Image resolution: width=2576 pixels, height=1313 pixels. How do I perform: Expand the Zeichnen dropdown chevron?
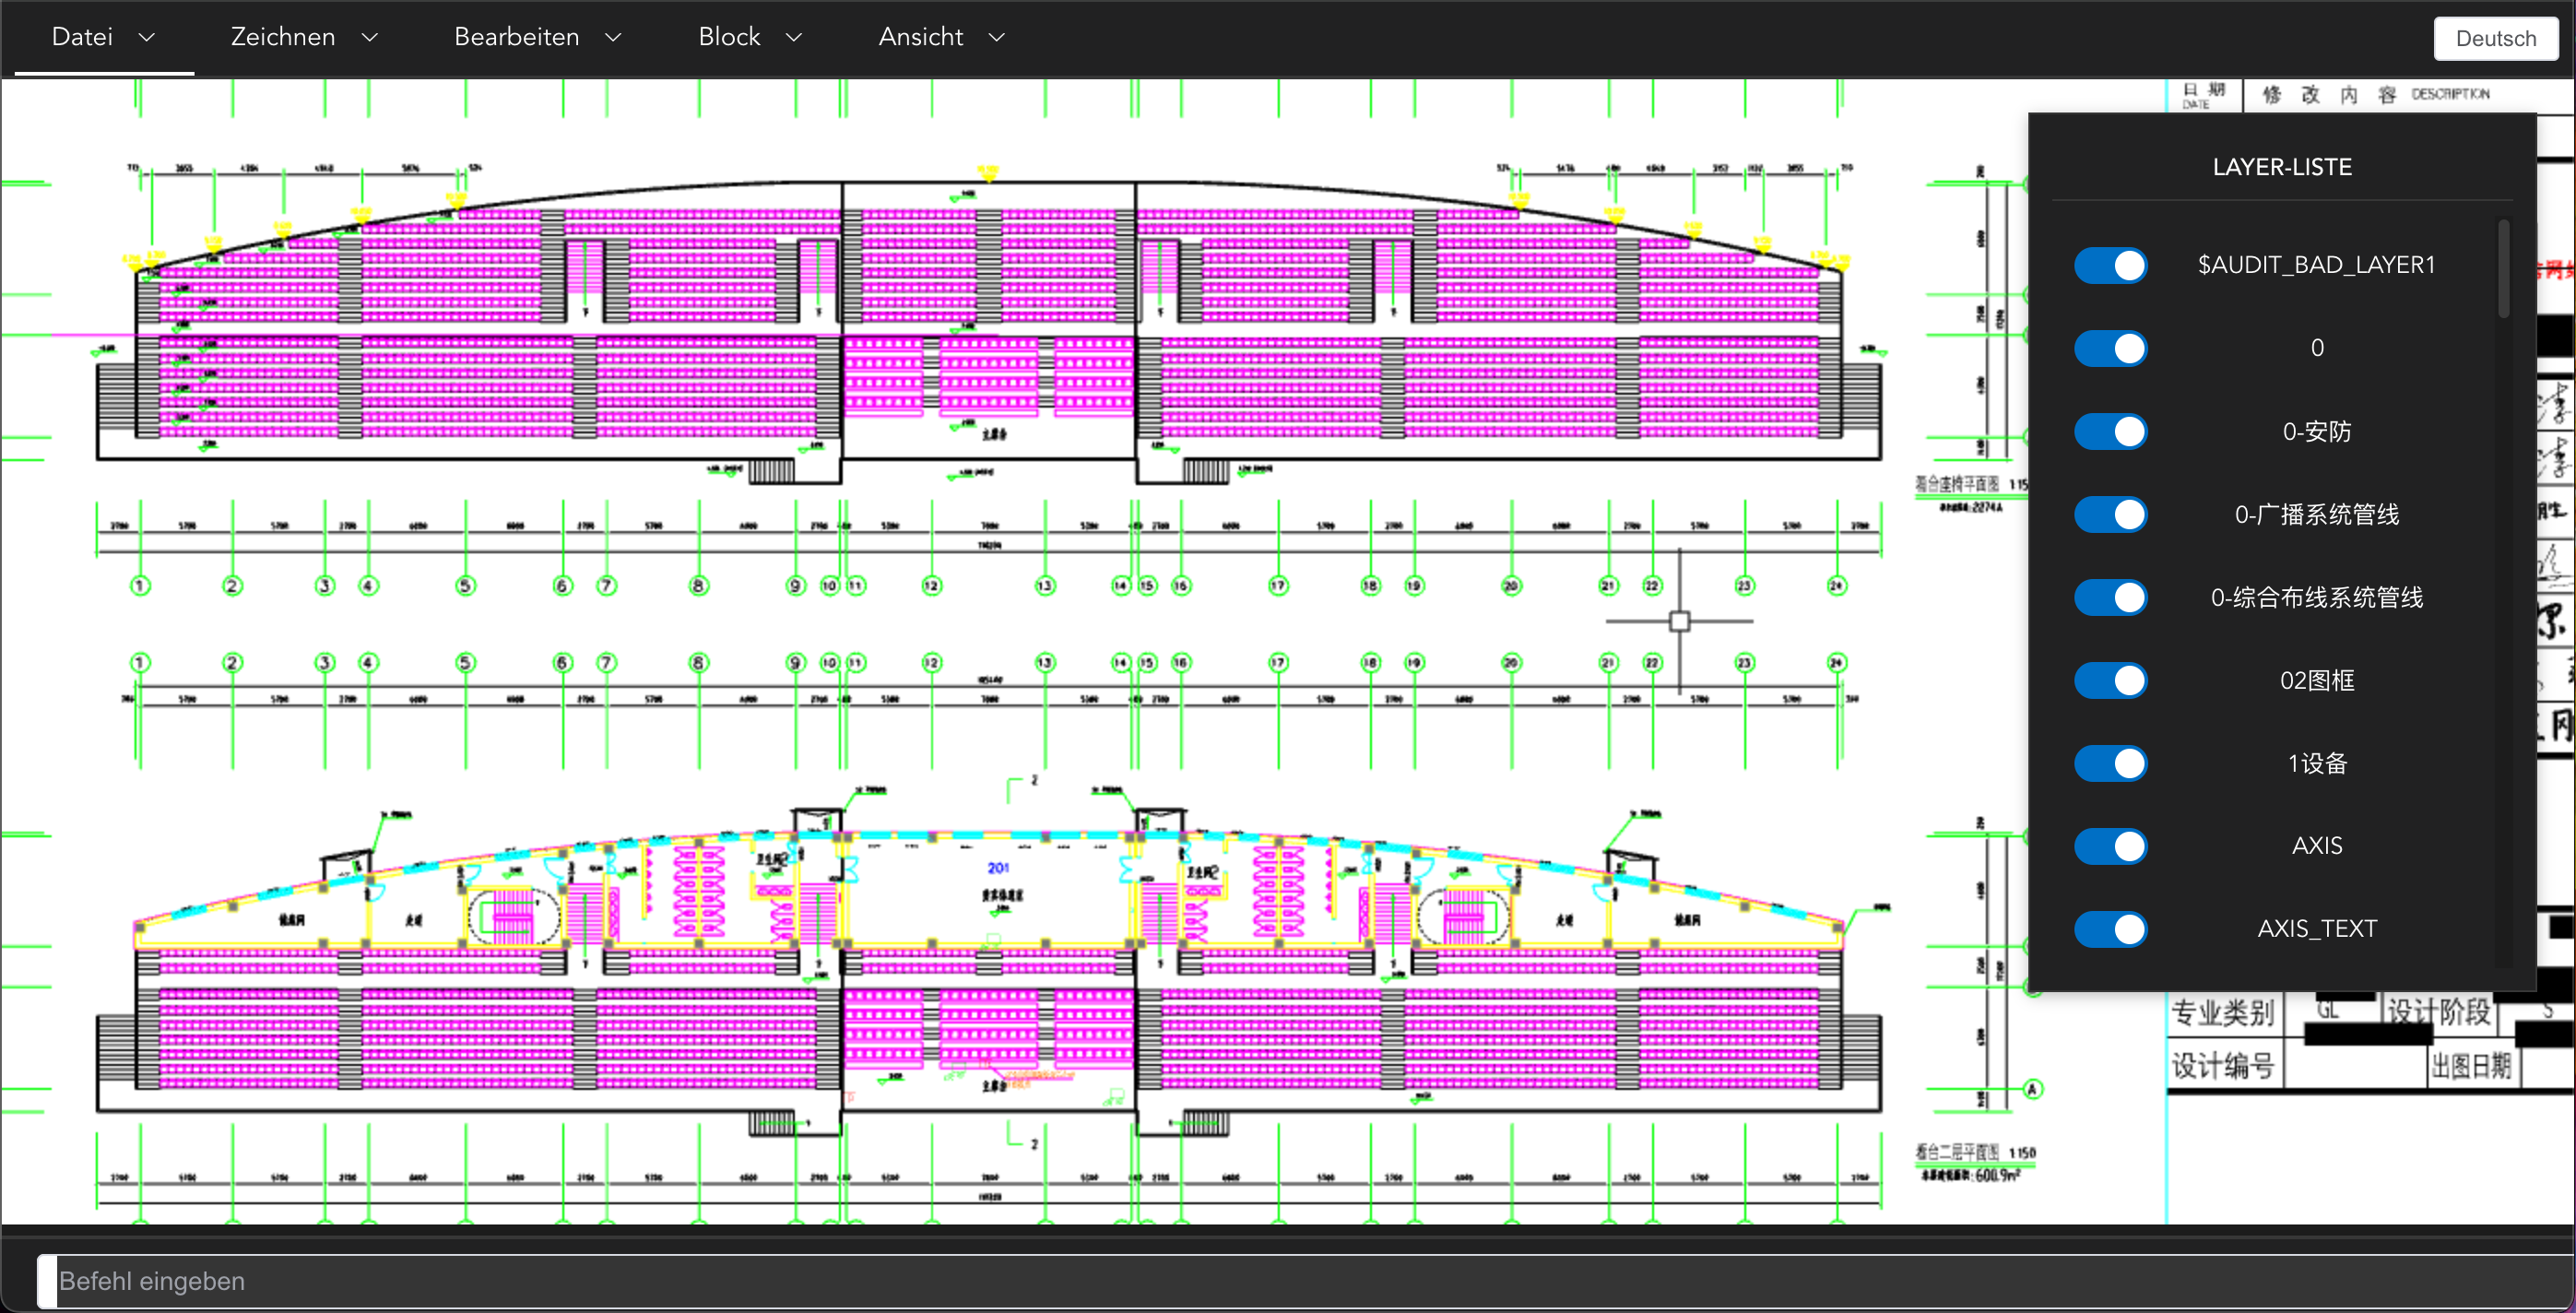pos(370,38)
